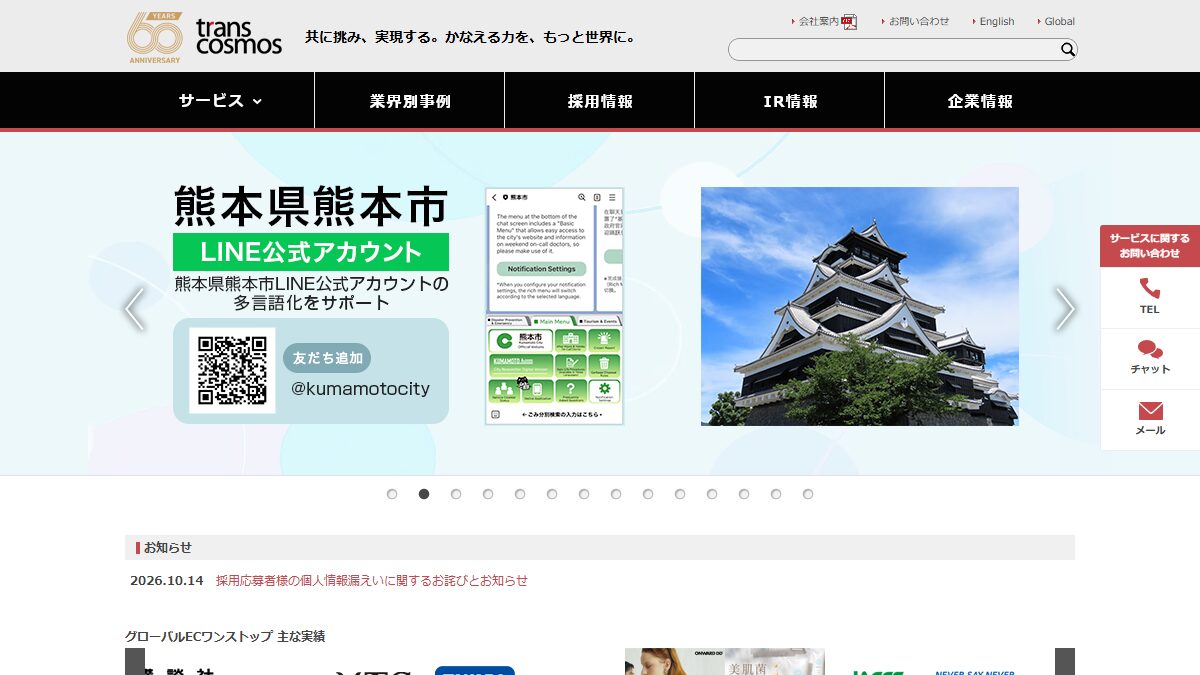
Task: Click the LINE公式アカウント green banner
Action: click(311, 252)
